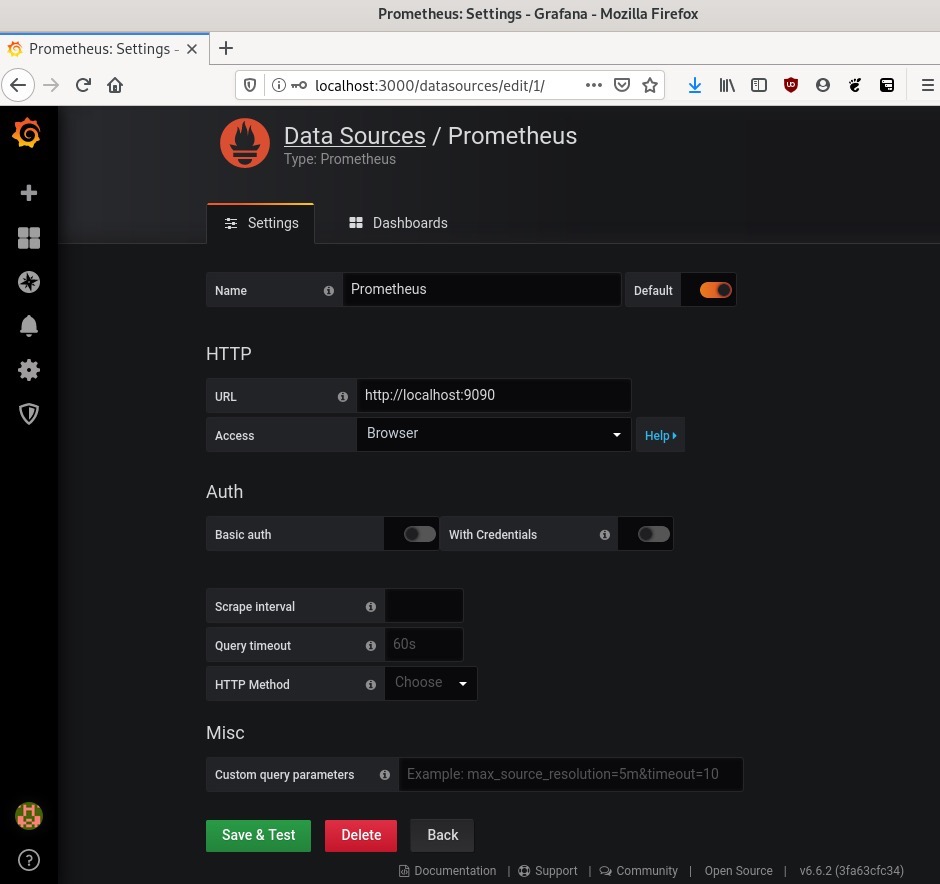Enable the With Credentials switch
Viewport: 940px width, 884px height.
(653, 534)
